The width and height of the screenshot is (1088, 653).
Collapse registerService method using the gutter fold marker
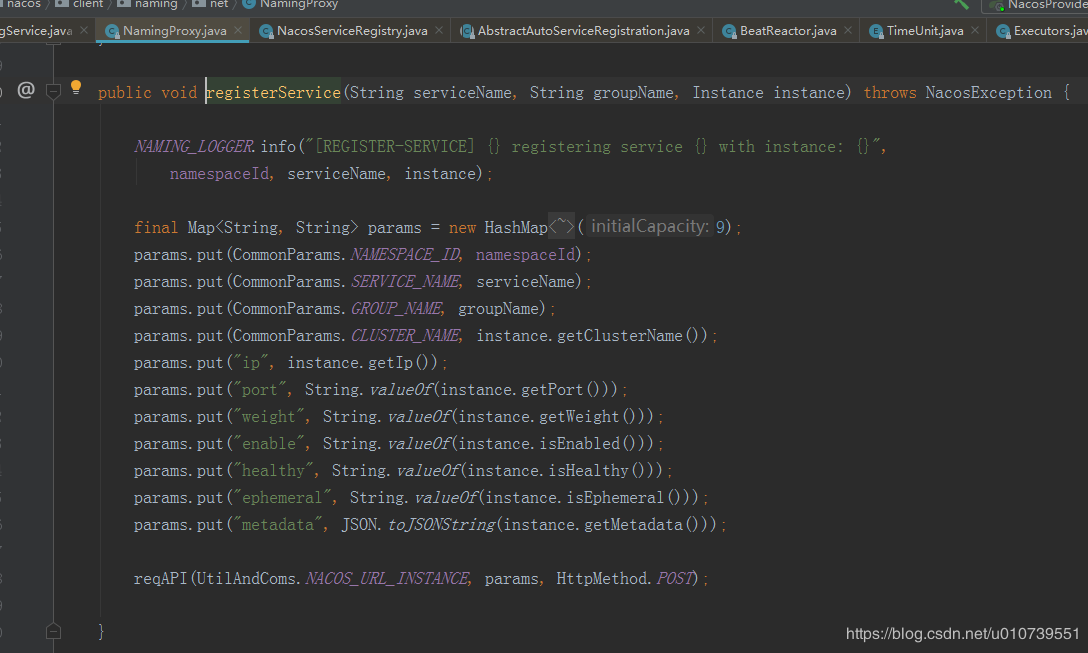(x=53, y=91)
